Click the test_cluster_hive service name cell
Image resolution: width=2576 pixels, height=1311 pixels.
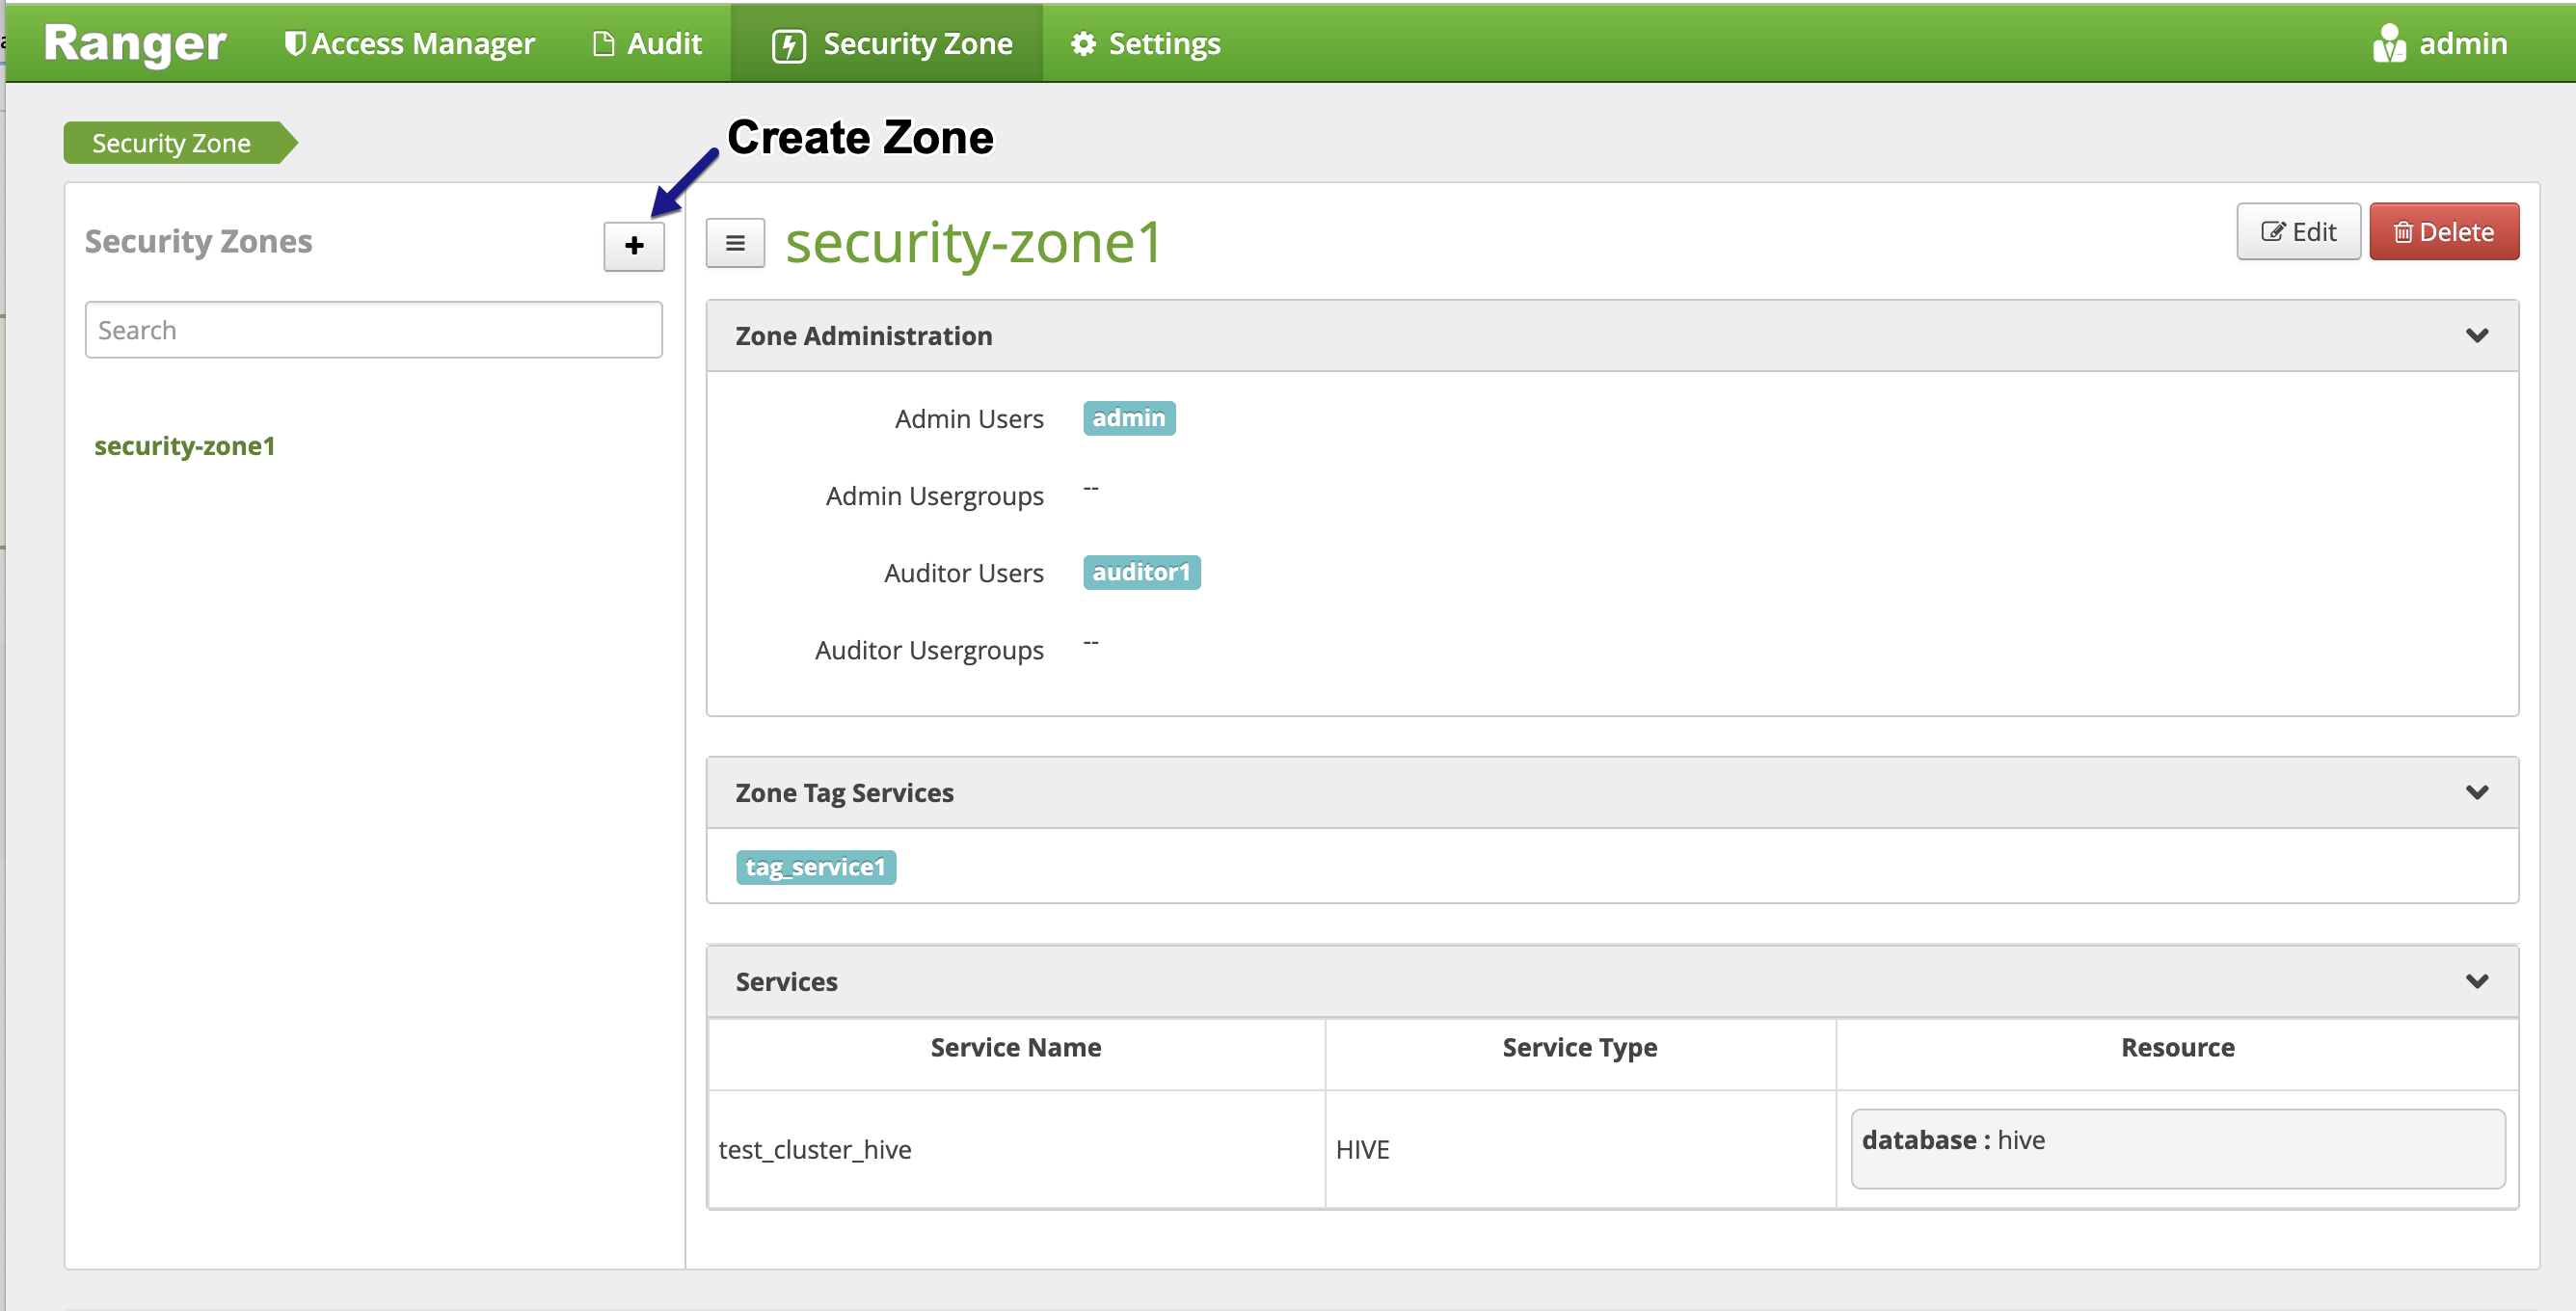[1016, 1150]
